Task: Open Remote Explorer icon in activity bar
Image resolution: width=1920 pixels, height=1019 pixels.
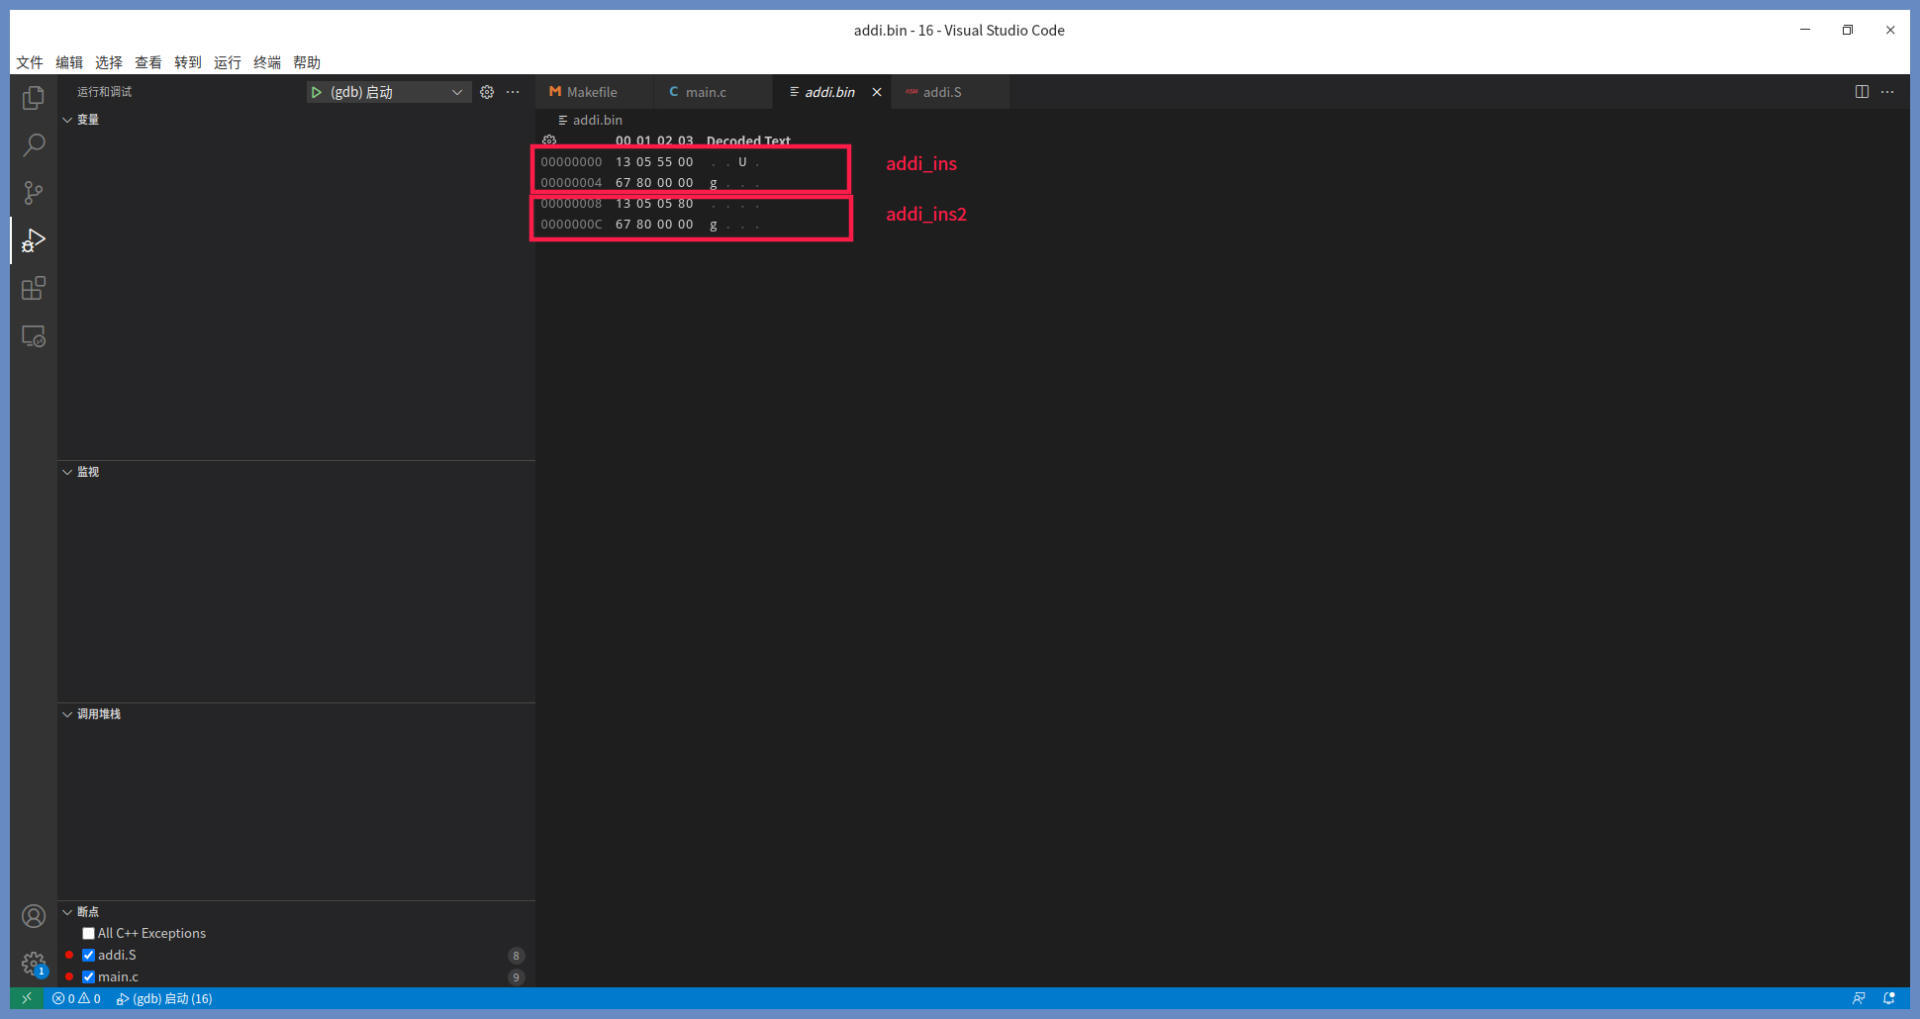Action: [x=33, y=337]
